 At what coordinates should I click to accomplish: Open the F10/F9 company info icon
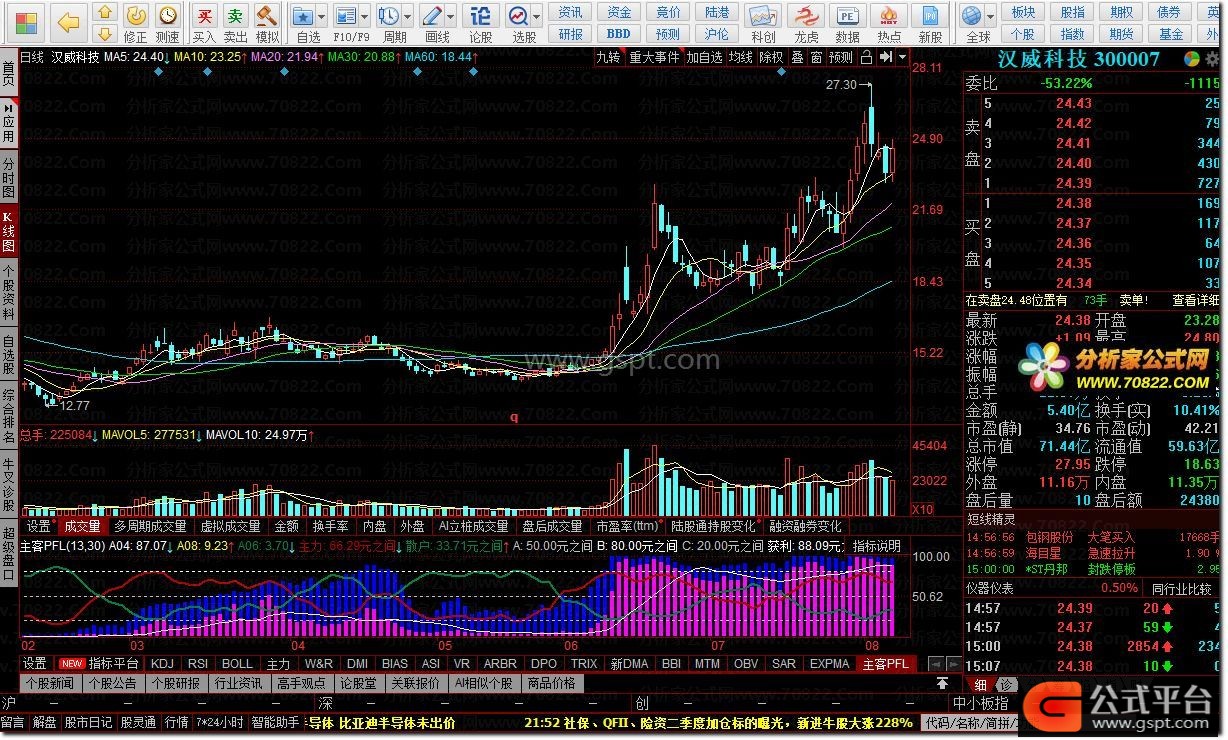click(x=346, y=16)
